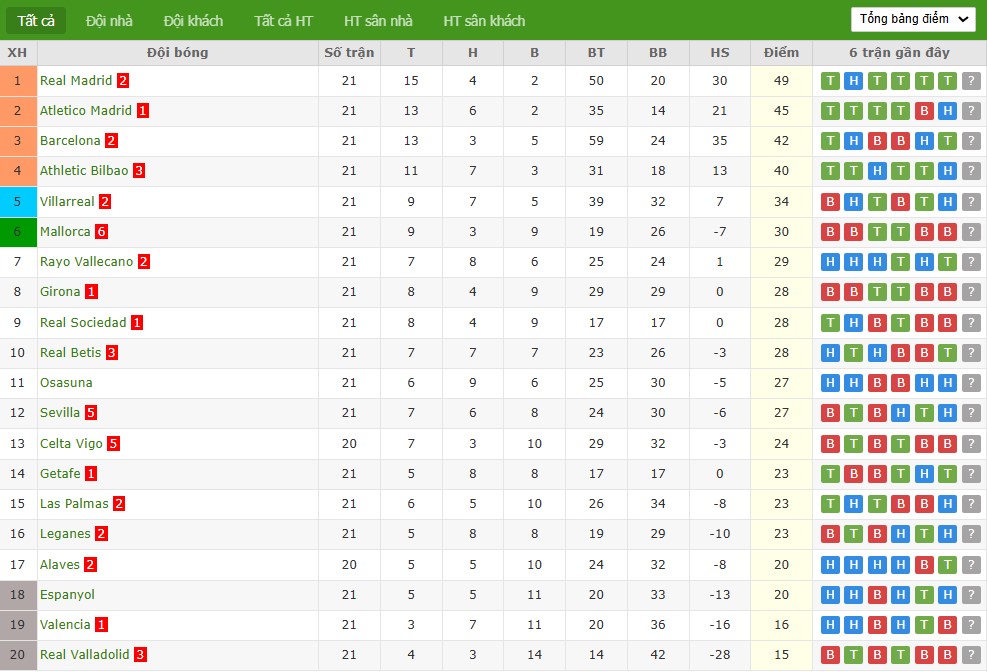
Task: Switch to the Đội khách tab
Action: point(193,21)
